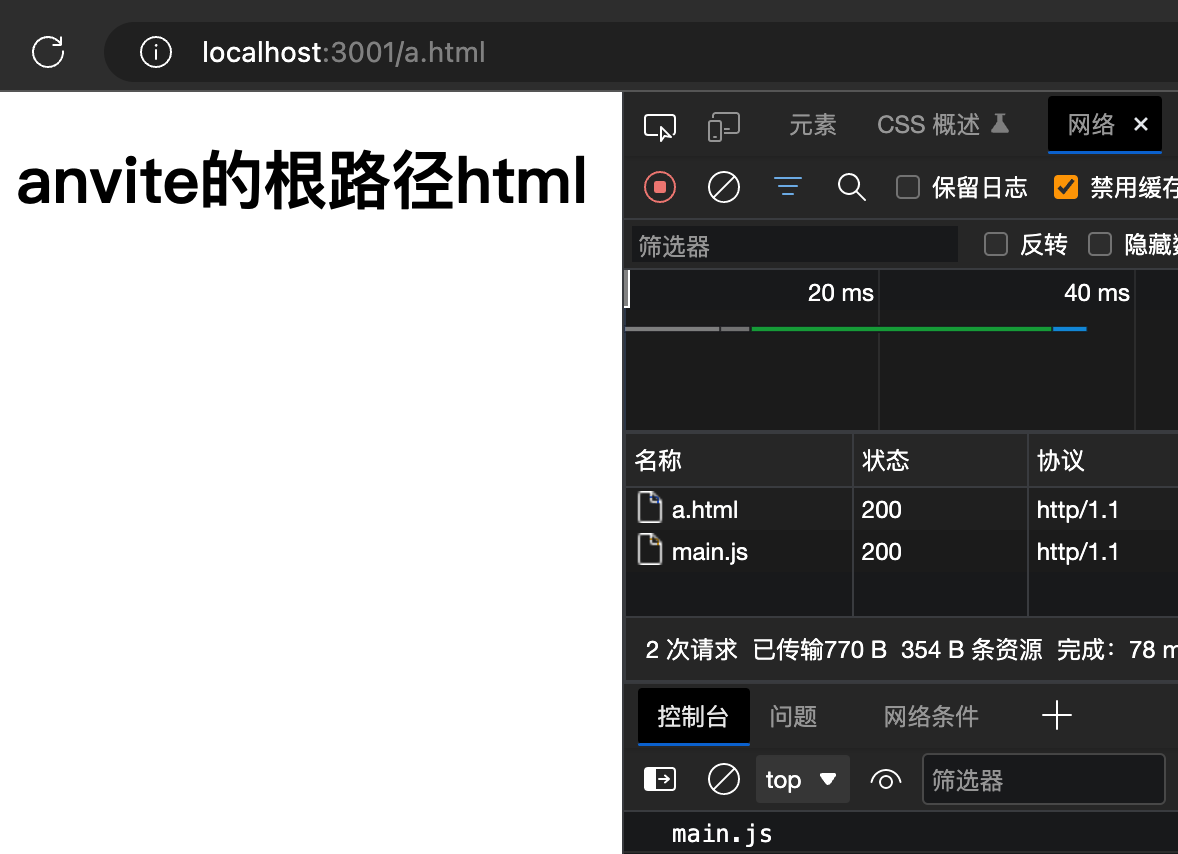1178x854 pixels.
Task: Clear the console with the circle-slash icon
Action: coord(723,780)
